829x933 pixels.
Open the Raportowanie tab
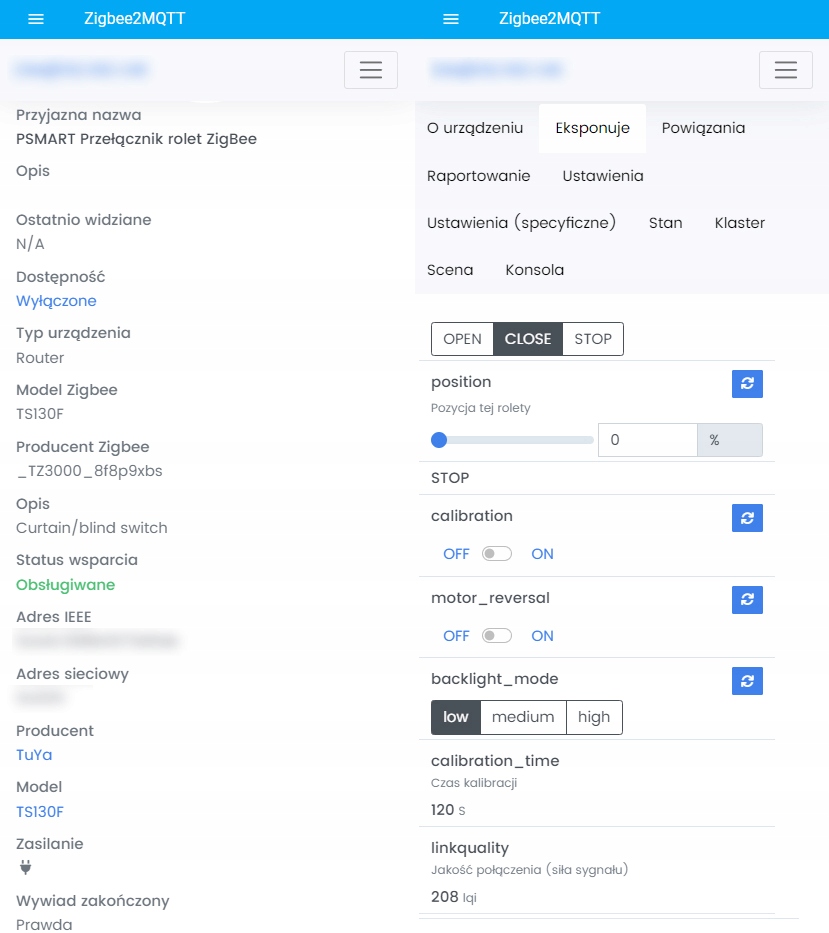point(478,176)
